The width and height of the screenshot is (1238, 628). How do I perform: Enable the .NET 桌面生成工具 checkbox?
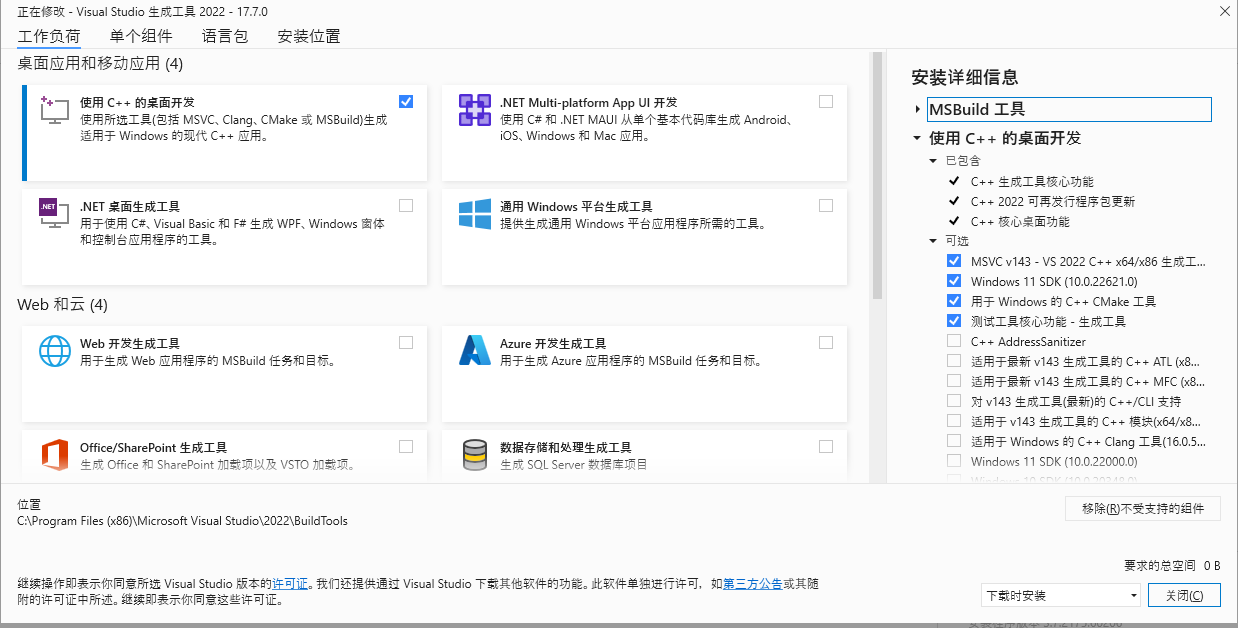pos(406,205)
